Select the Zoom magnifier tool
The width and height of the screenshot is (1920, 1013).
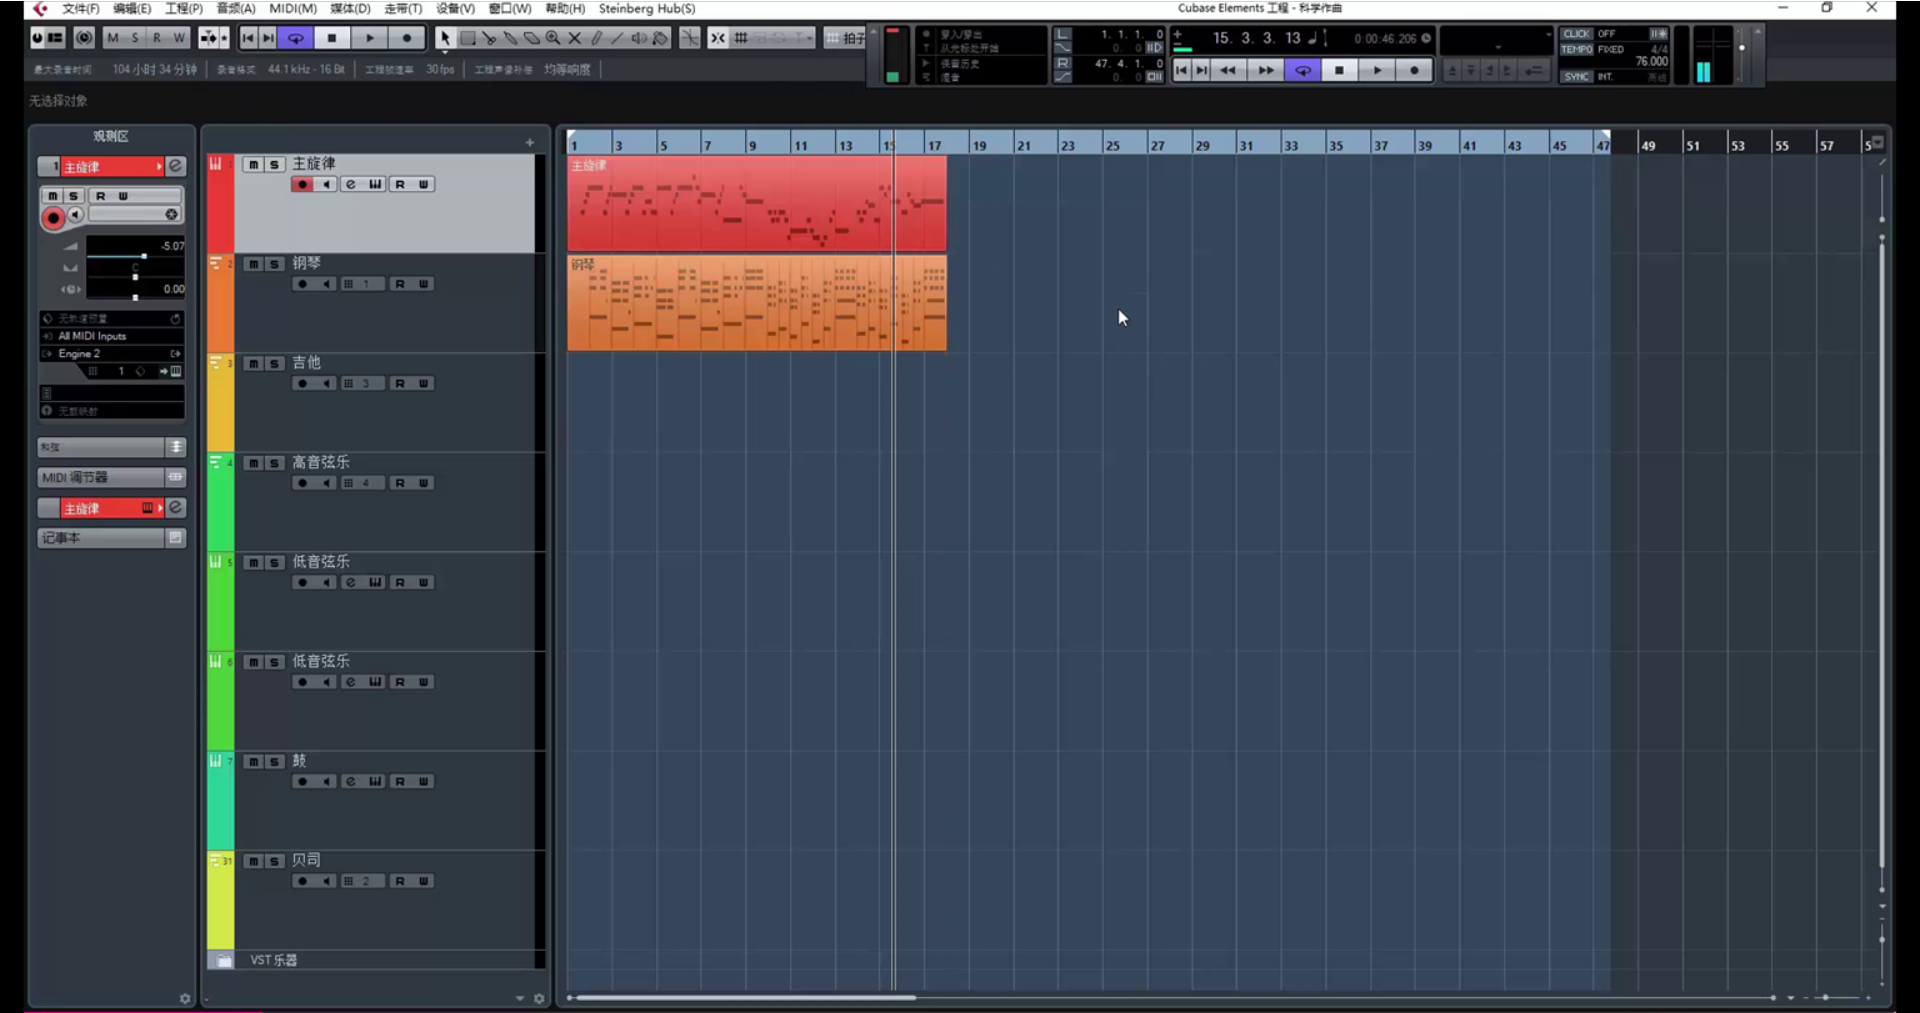(553, 38)
